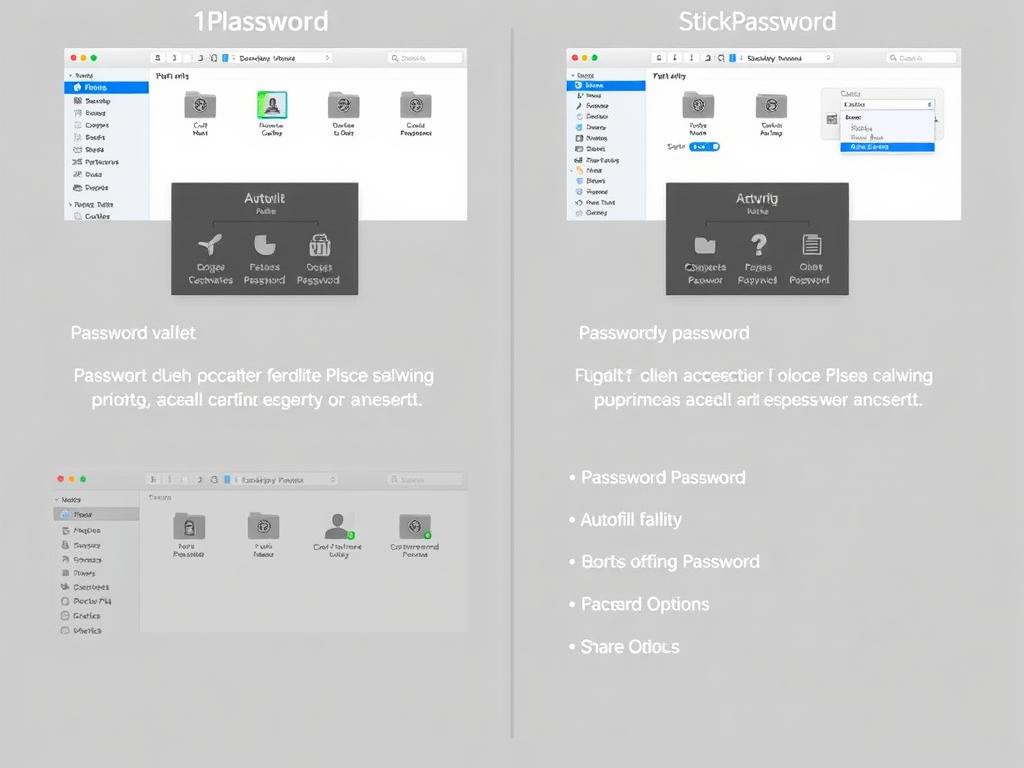Image resolution: width=1024 pixels, height=768 pixels.
Task: Select highlighted blue sidebar row in 1Password window
Action: pyautogui.click(x=106, y=88)
